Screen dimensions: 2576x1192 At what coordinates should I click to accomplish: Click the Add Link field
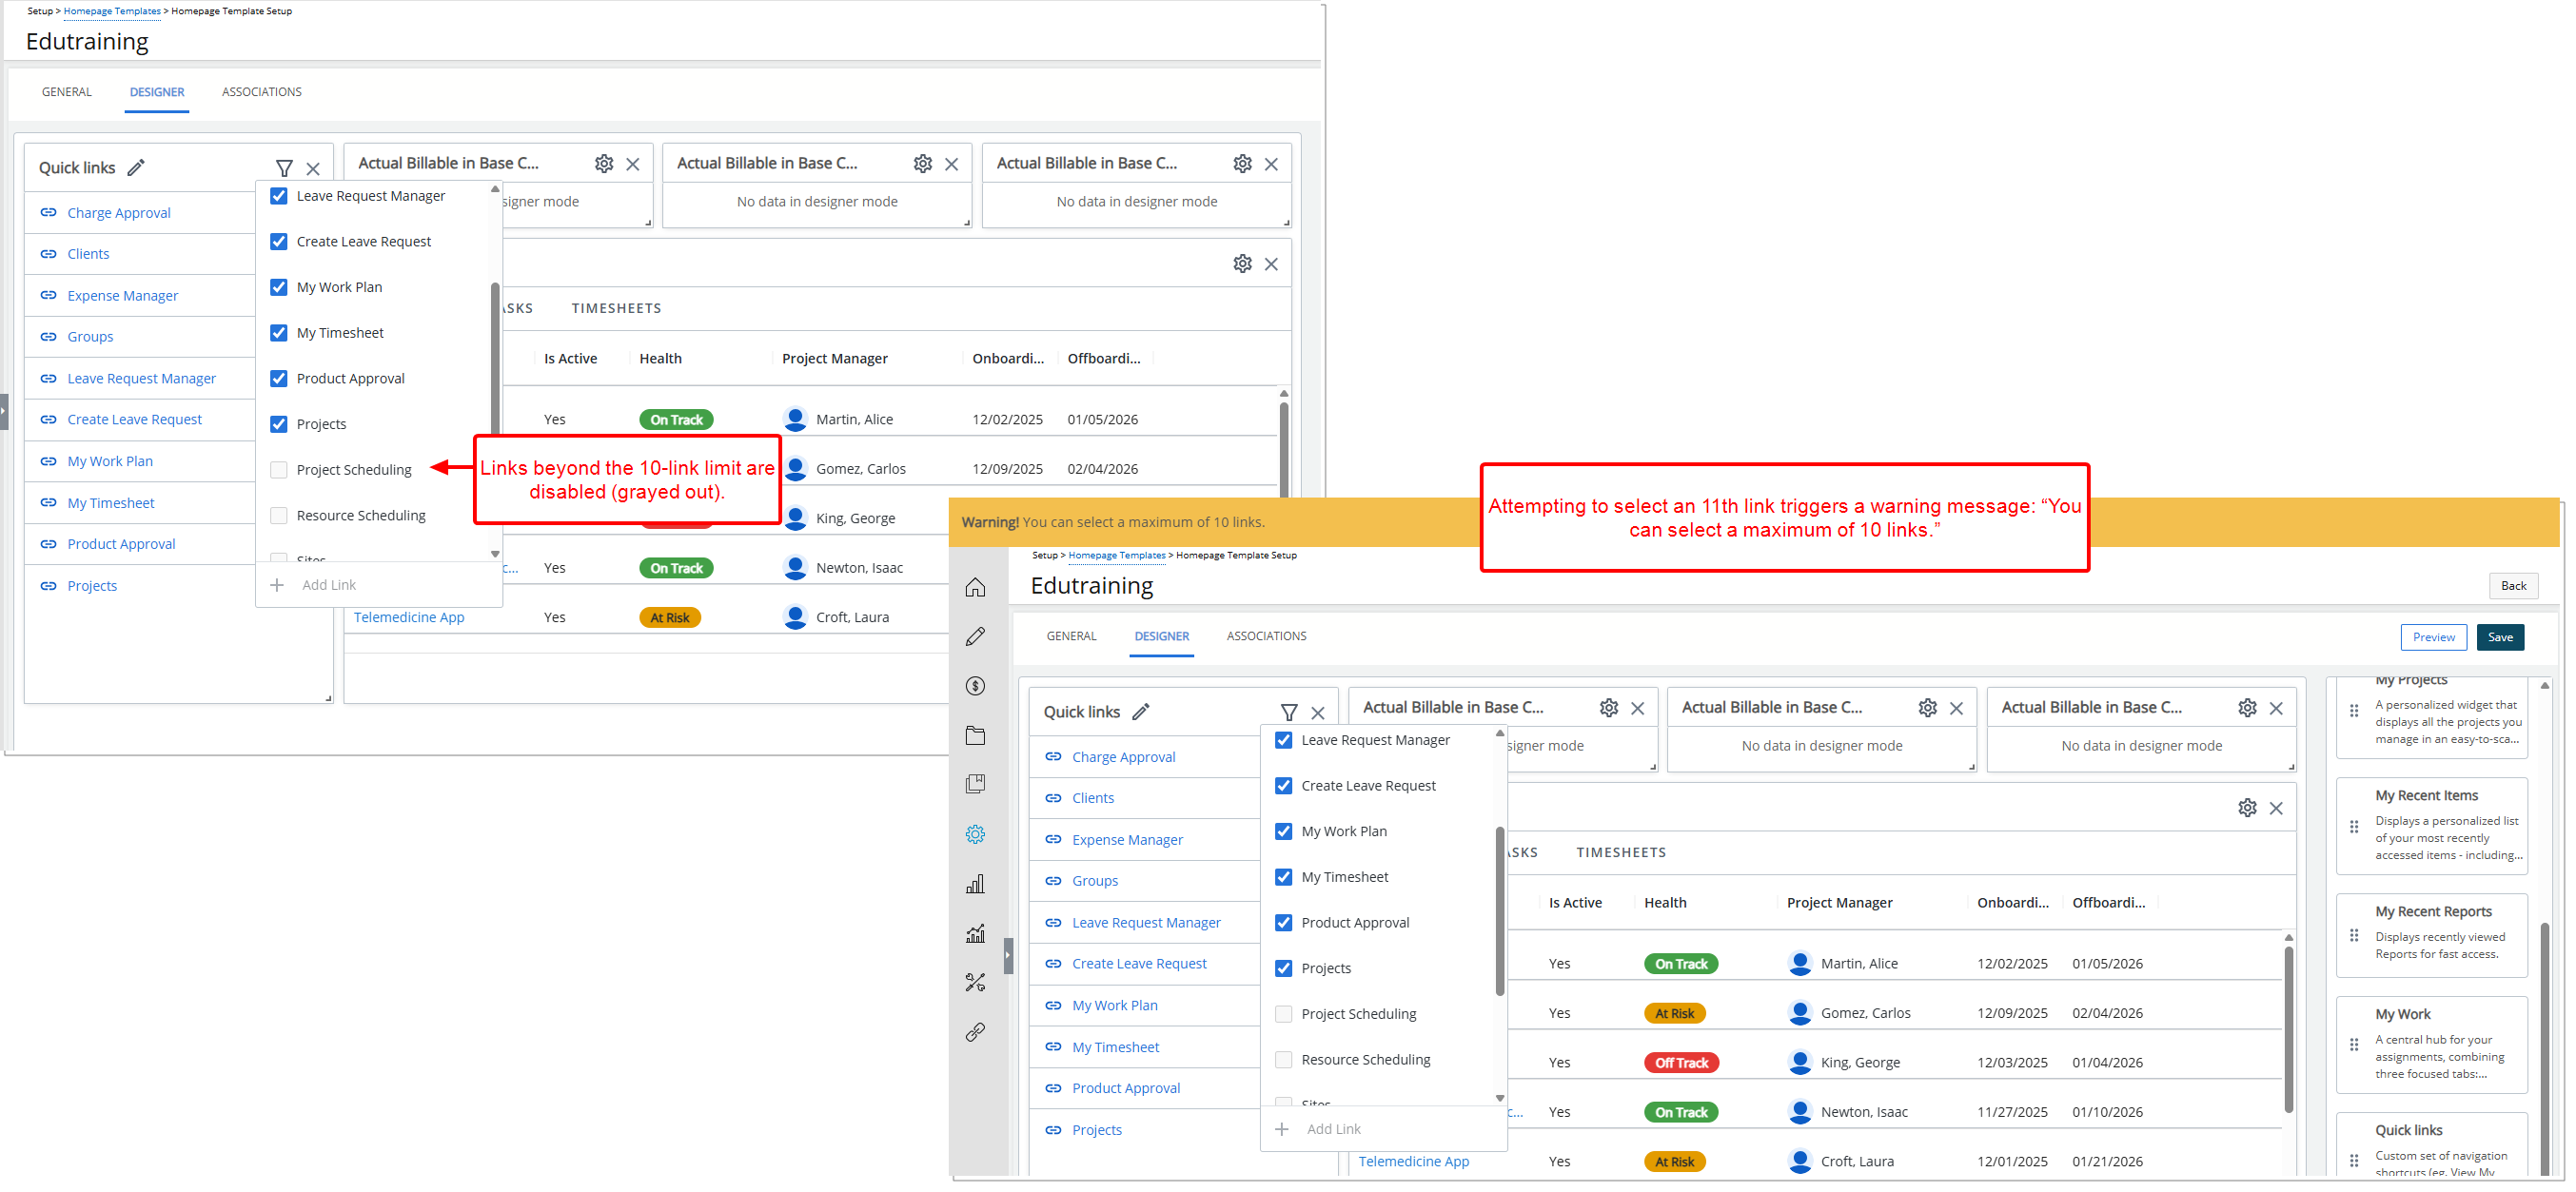(x=1333, y=1129)
